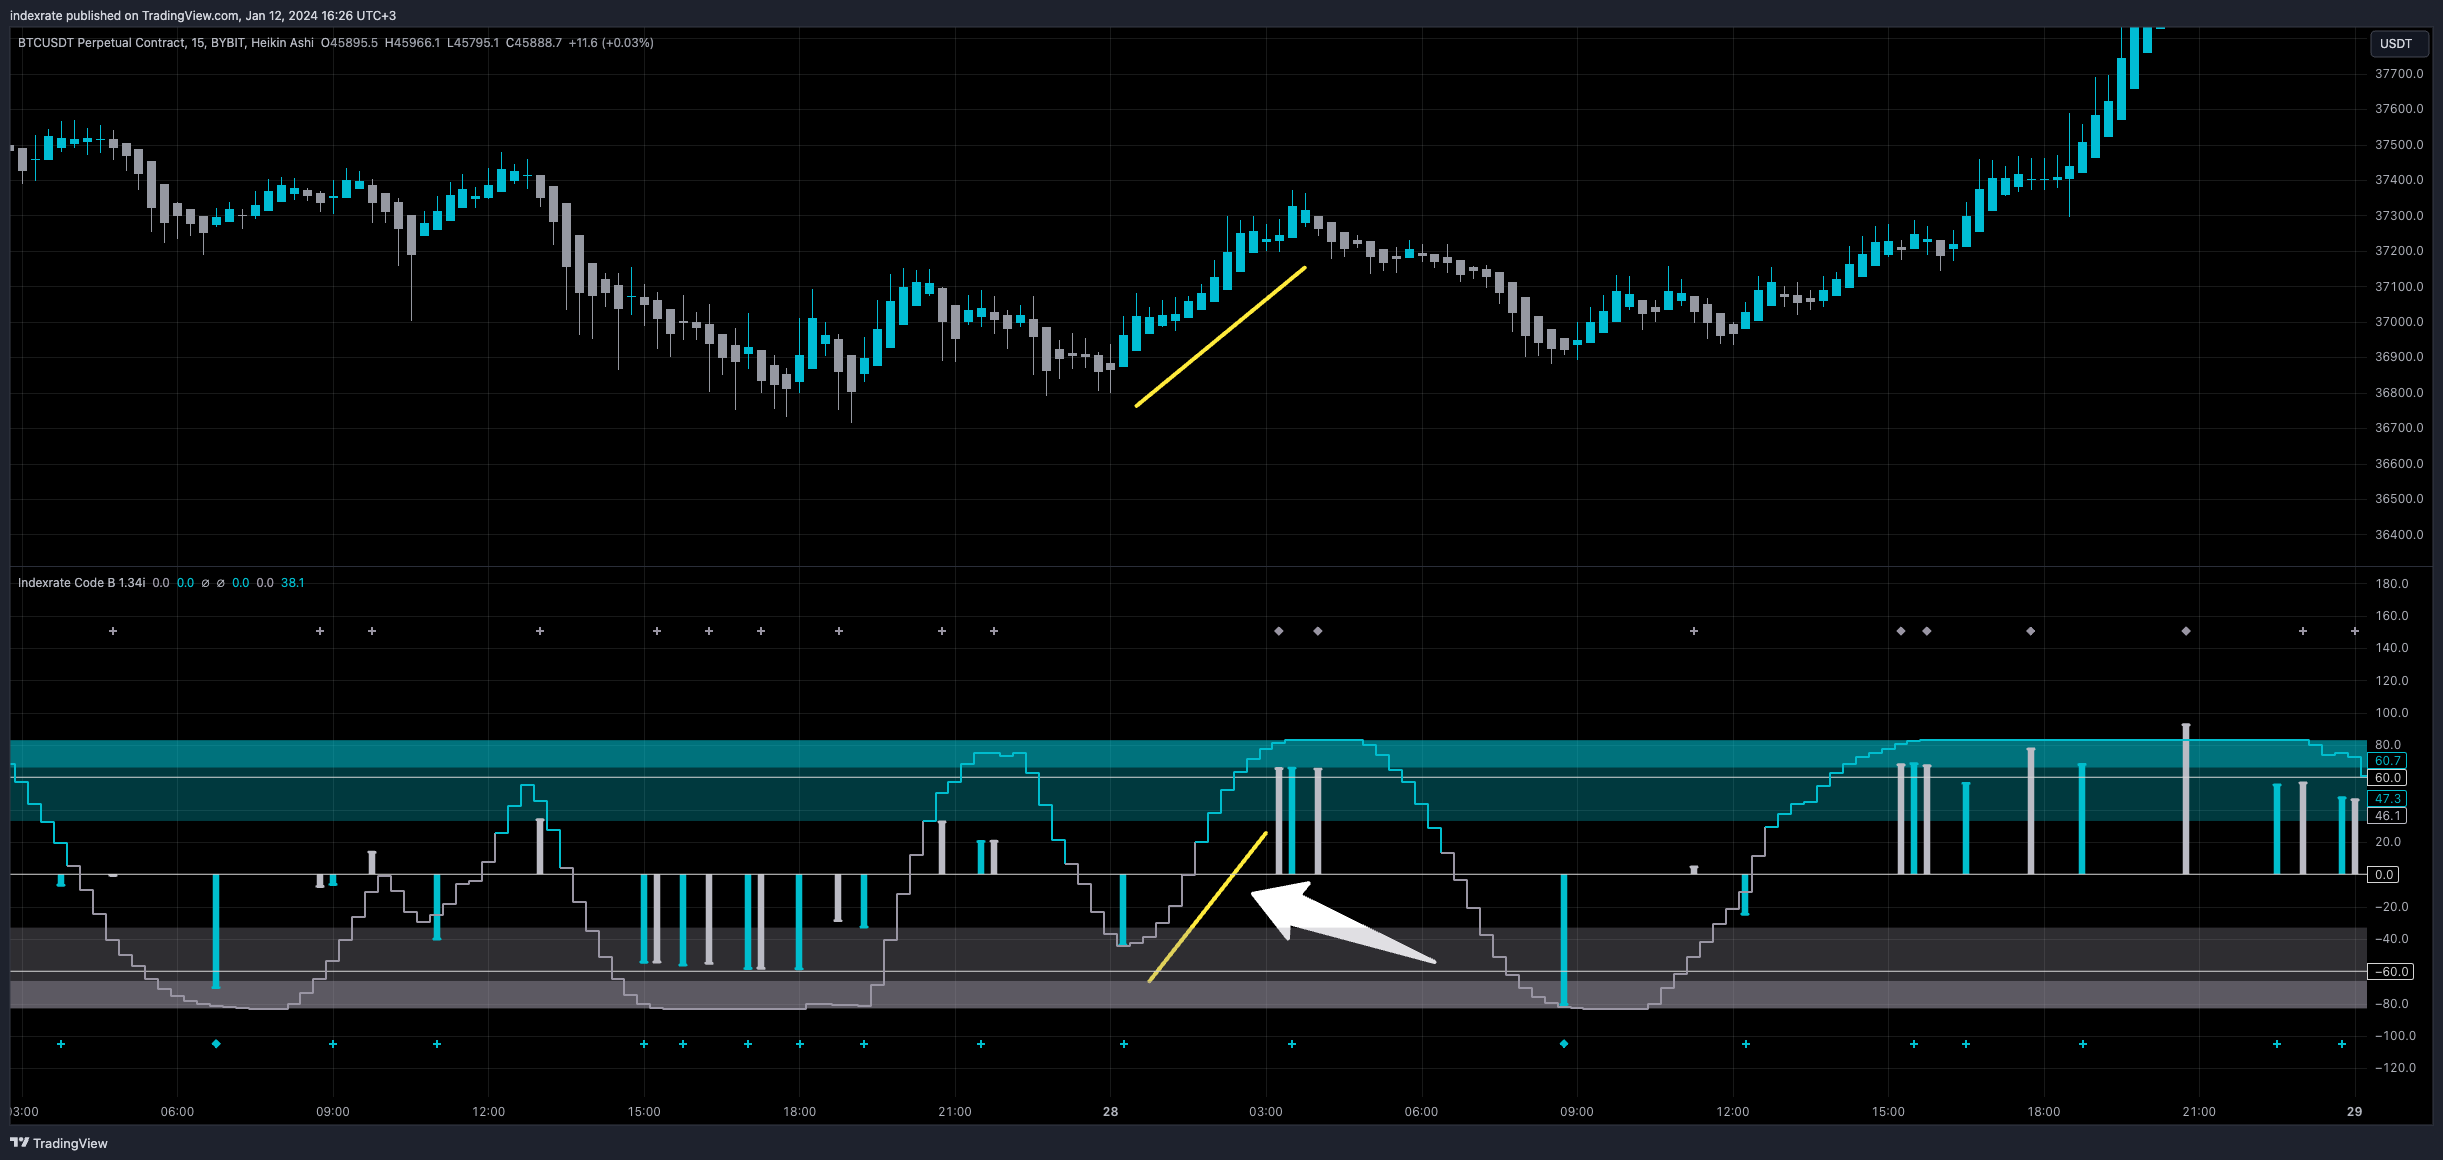Click the 36800.0 price axis label
2443x1160 pixels.
pos(2399,393)
